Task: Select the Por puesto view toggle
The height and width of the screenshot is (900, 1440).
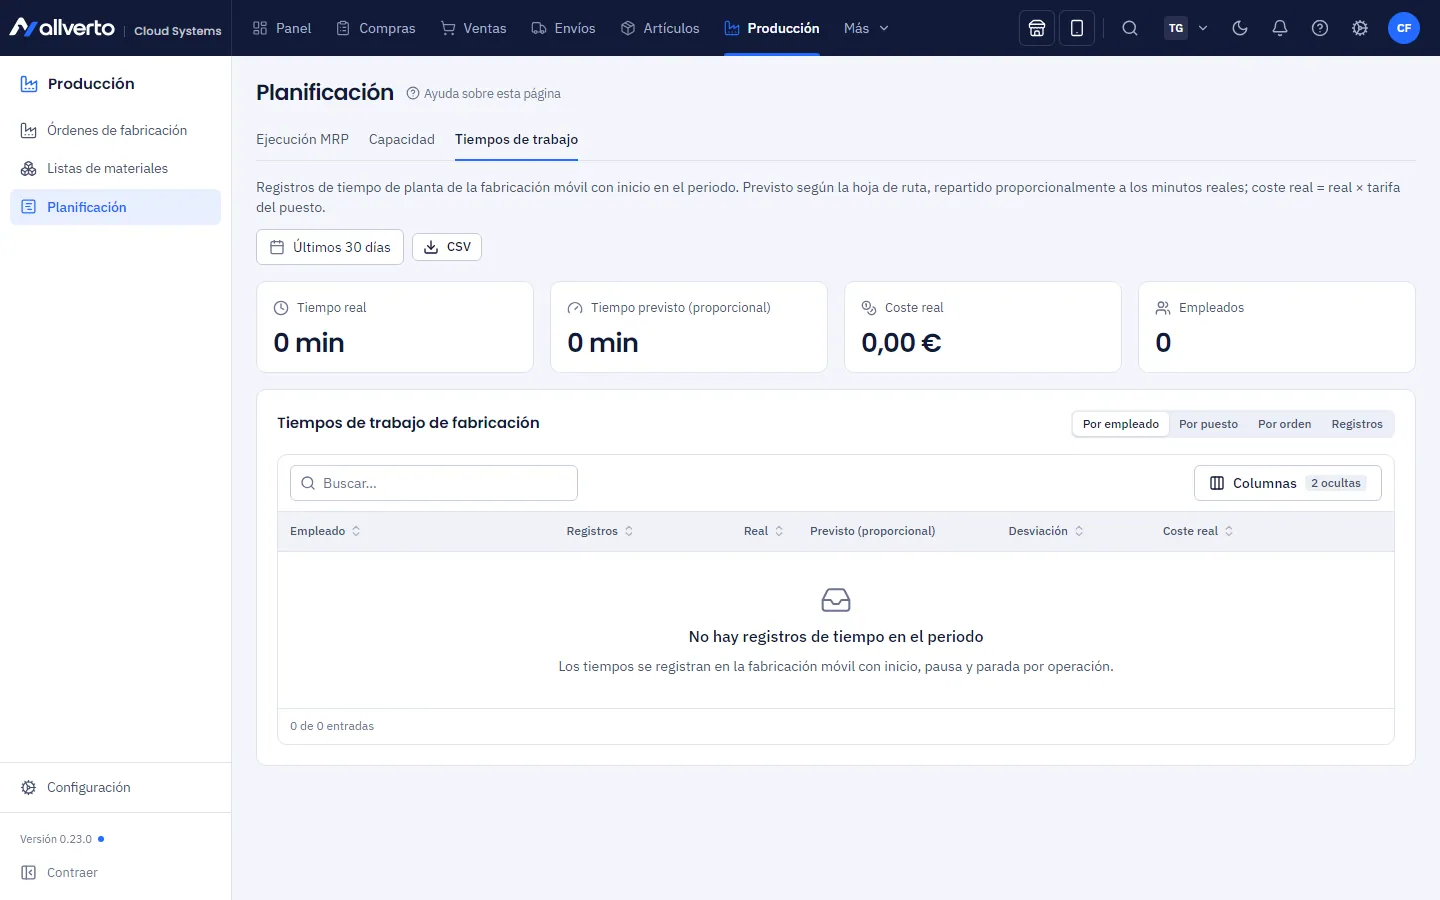Action: (1208, 424)
